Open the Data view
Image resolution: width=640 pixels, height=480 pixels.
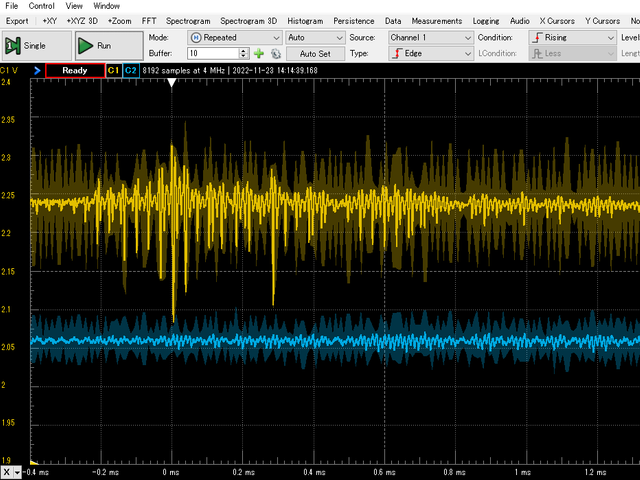(x=393, y=21)
